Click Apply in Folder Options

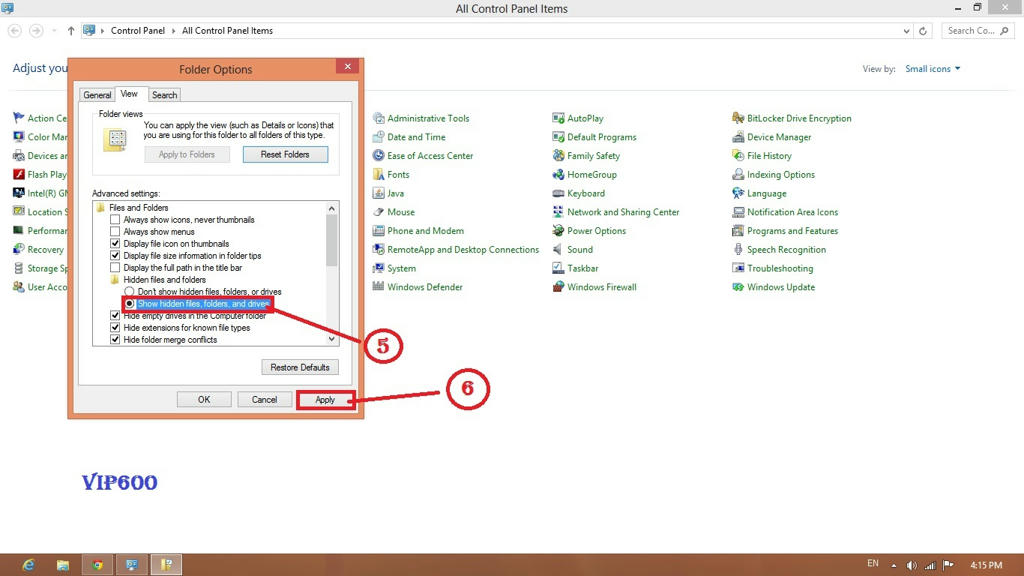click(x=325, y=400)
